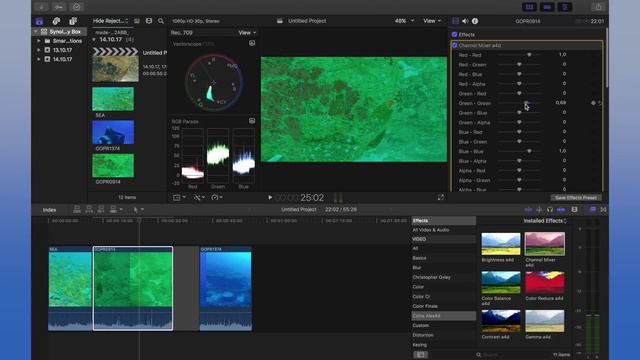The height and width of the screenshot is (360, 640).
Task: Open retiming speed options dropdown
Action: (217, 198)
